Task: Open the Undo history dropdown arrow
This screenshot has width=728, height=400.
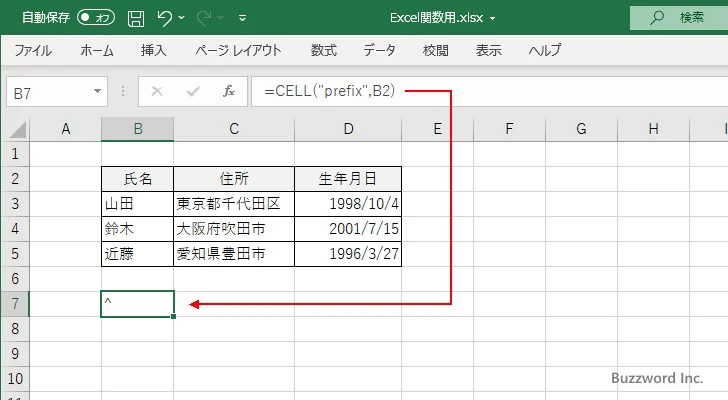Action: [182, 18]
